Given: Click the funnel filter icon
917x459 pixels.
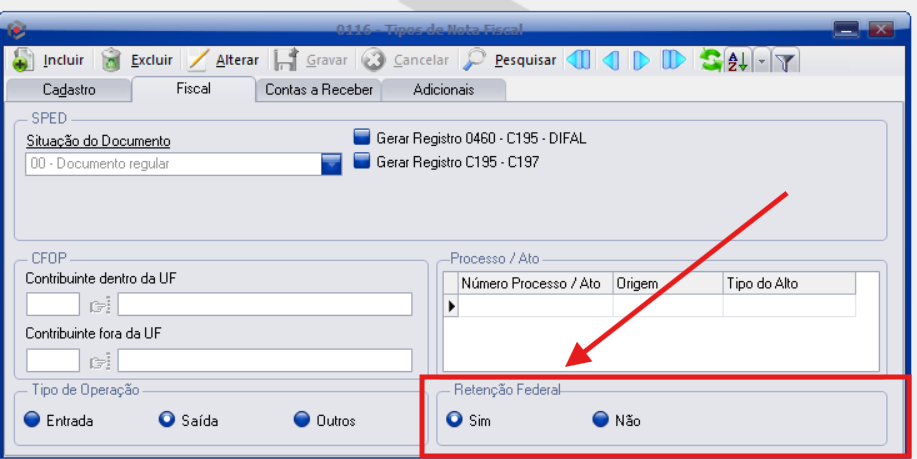Looking at the screenshot, I should click(x=786, y=61).
